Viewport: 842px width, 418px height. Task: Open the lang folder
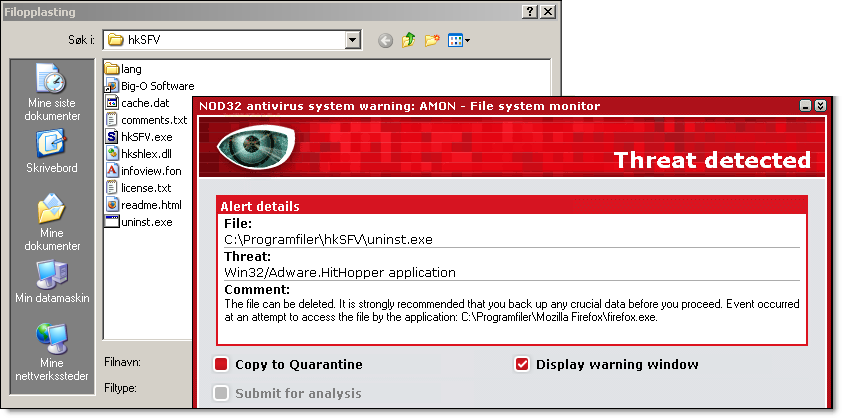pyautogui.click(x=123, y=69)
